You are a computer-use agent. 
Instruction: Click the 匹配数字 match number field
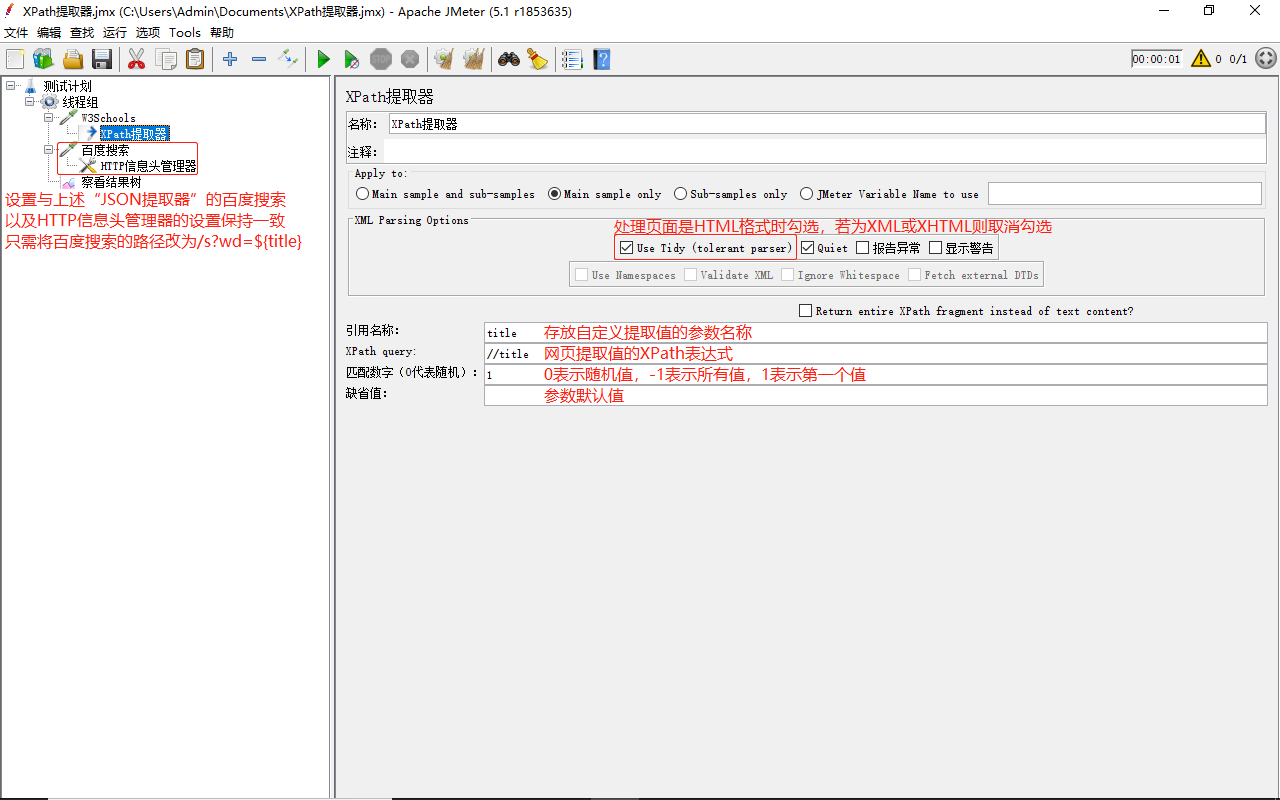(x=875, y=375)
